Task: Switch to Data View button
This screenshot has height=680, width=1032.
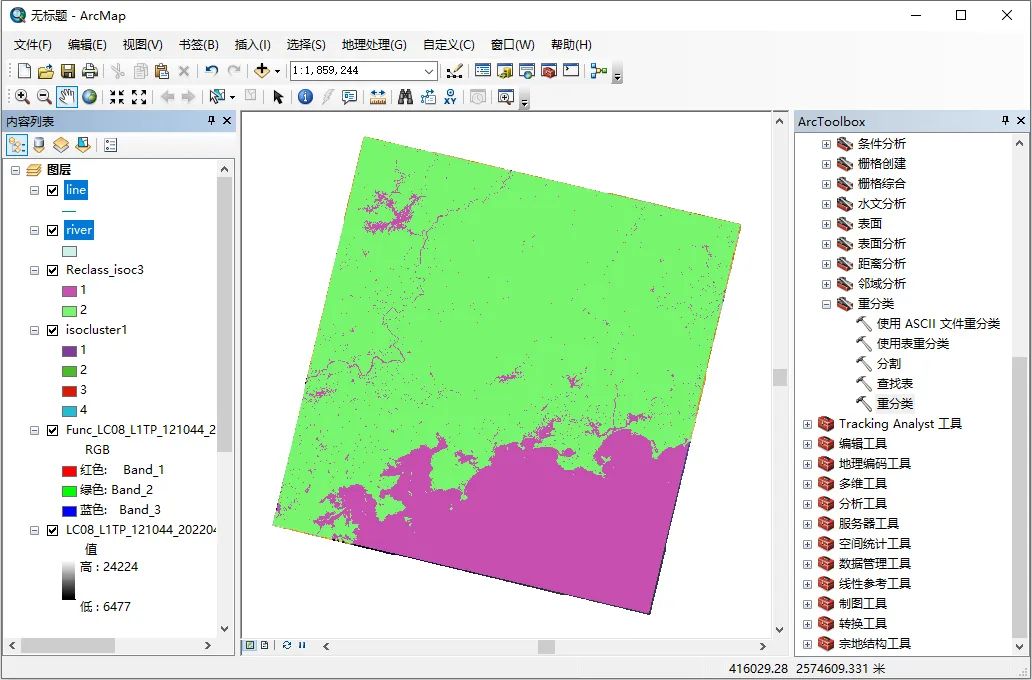Action: 250,645
